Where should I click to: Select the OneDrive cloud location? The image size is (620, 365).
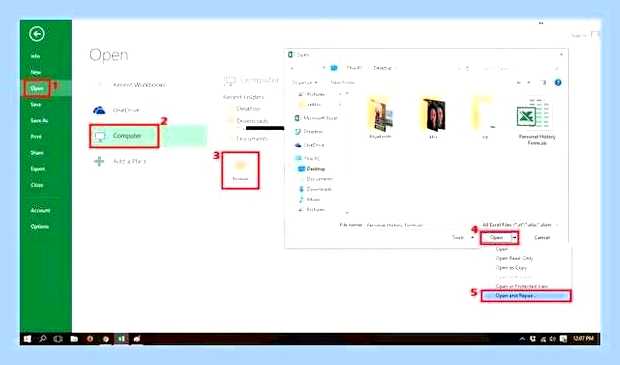125,110
